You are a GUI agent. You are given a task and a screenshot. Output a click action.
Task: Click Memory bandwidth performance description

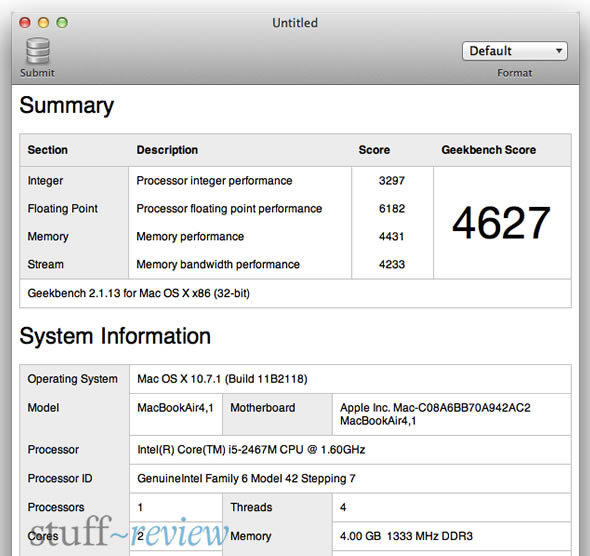tap(218, 264)
